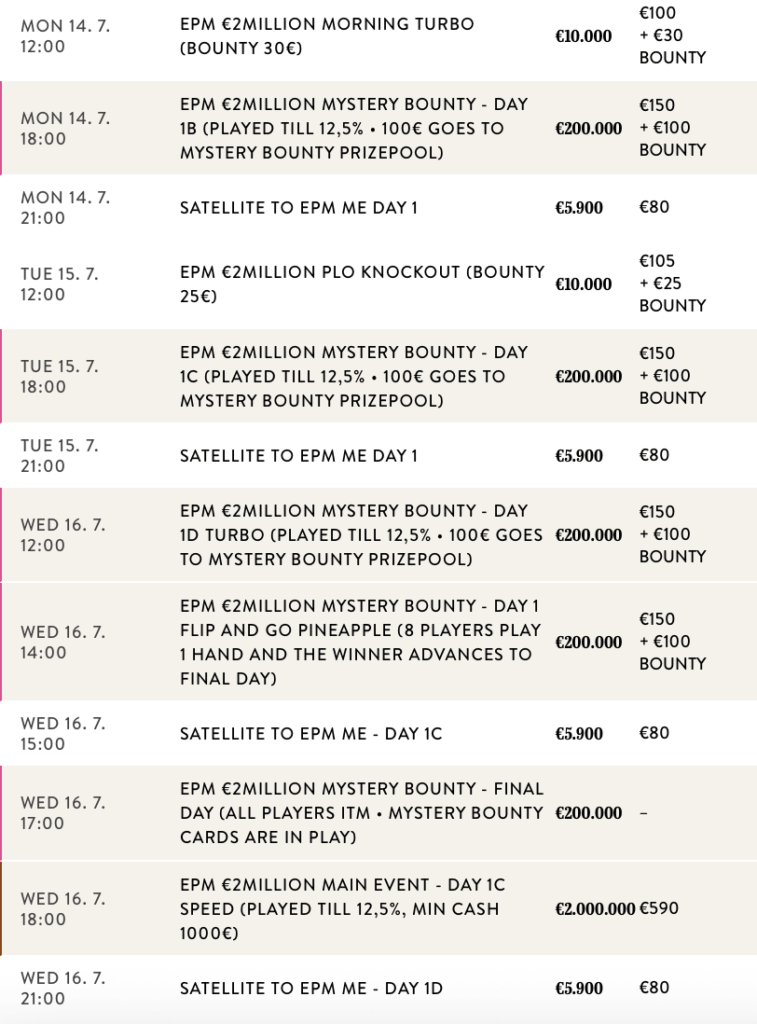Open Mystery Bounty Final Day event
Screen dimensions: 757x1024
pyautogui.click(x=360, y=813)
